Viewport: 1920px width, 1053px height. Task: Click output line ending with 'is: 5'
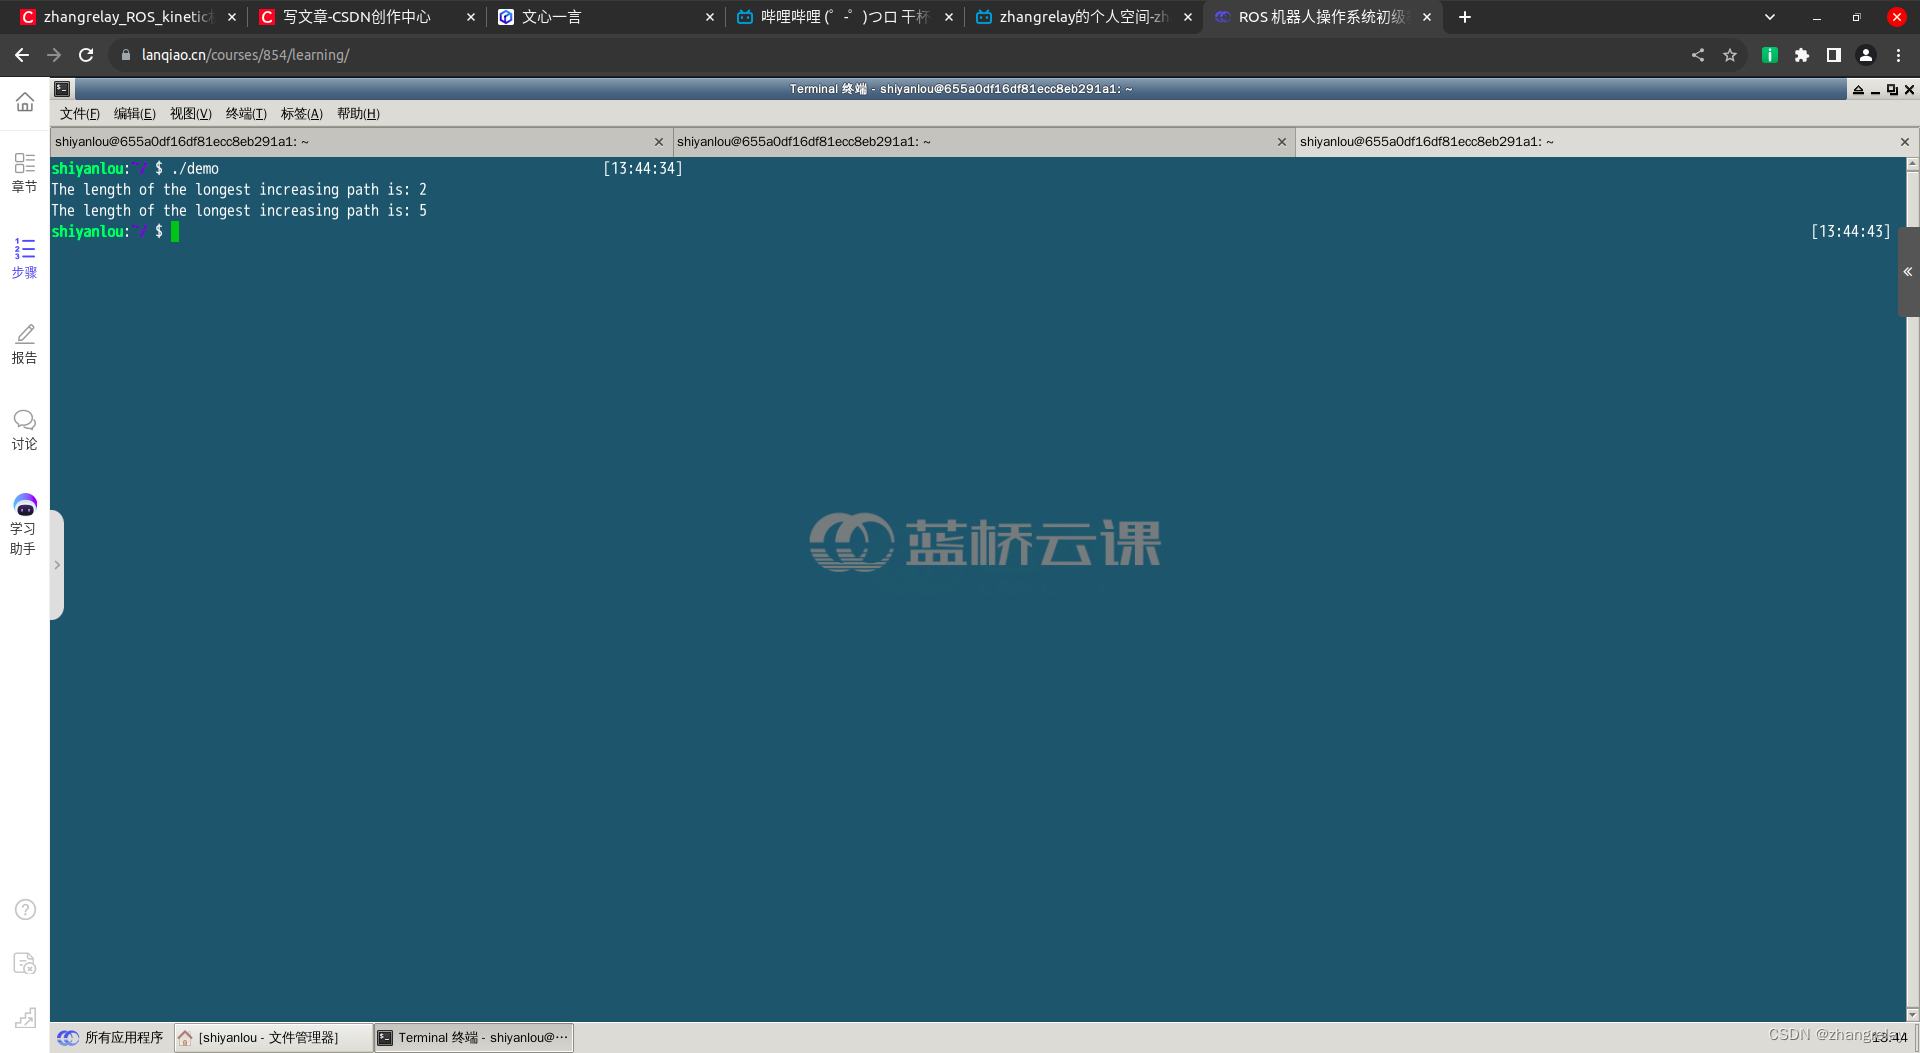[x=239, y=211]
